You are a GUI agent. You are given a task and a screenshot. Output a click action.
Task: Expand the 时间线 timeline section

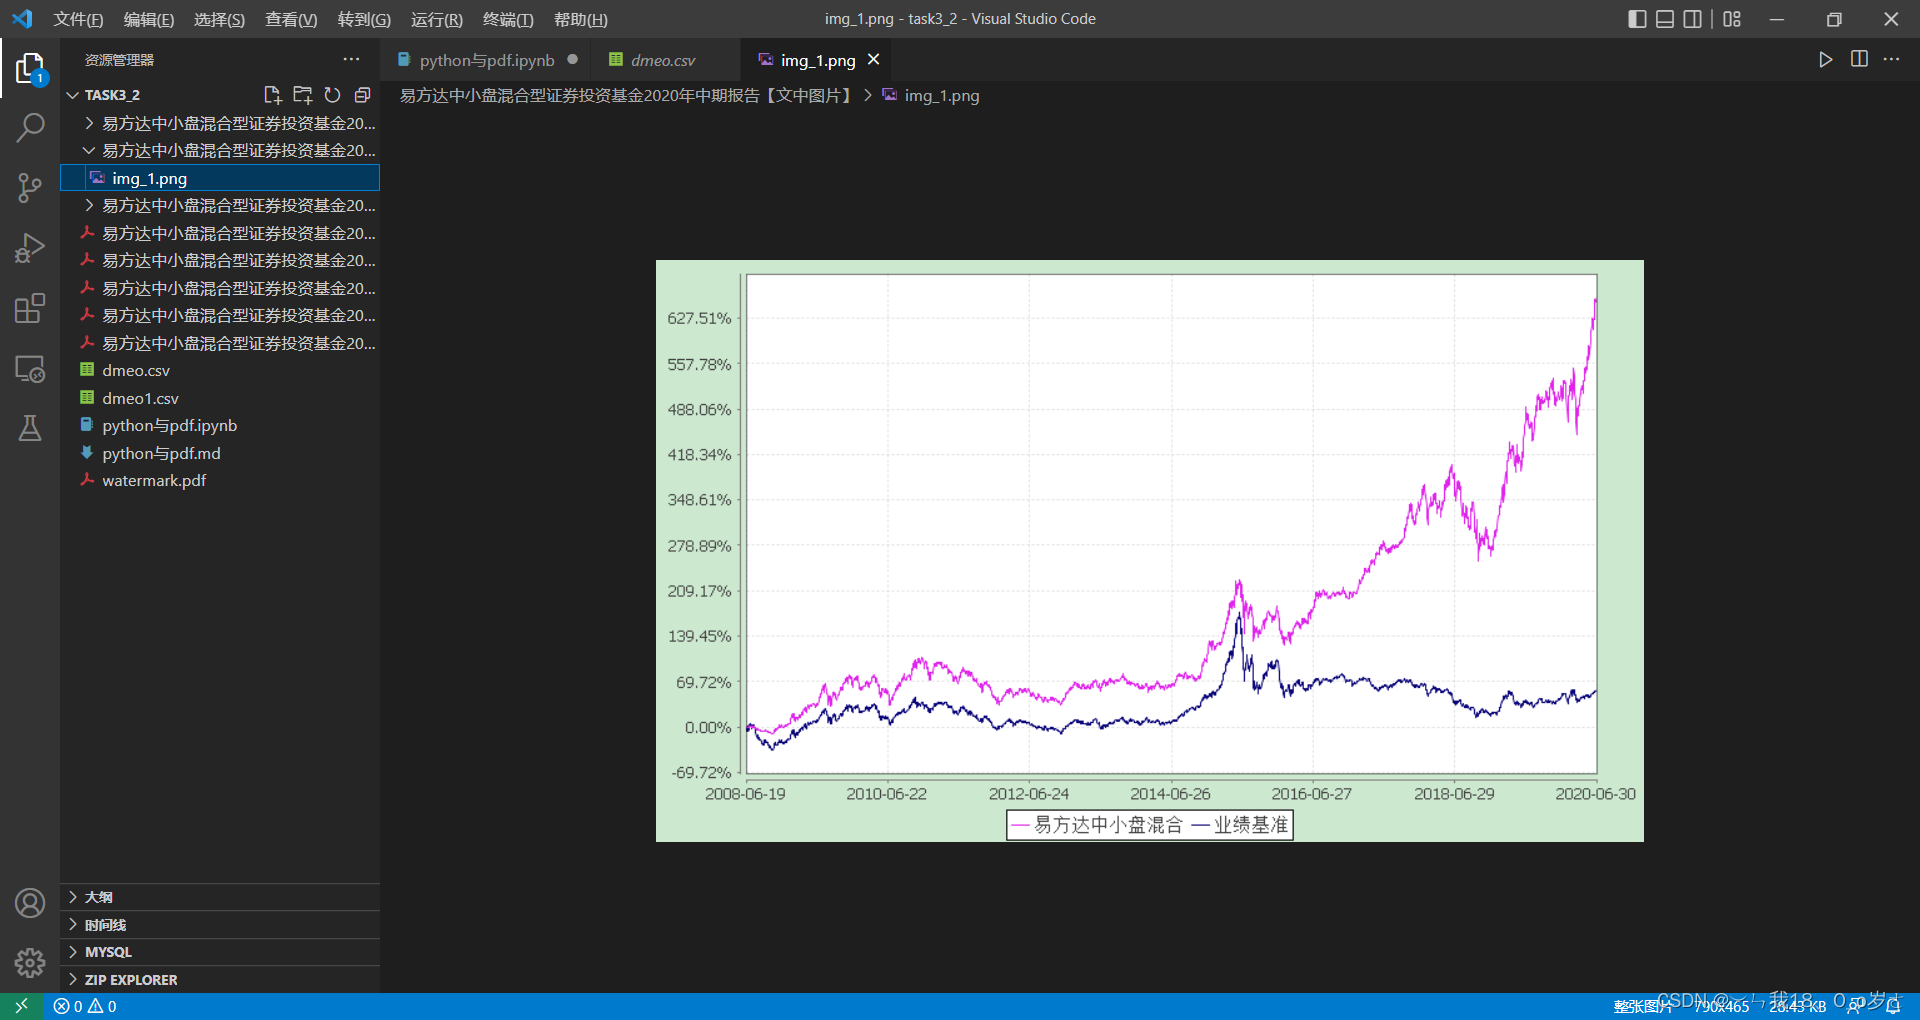coord(220,925)
